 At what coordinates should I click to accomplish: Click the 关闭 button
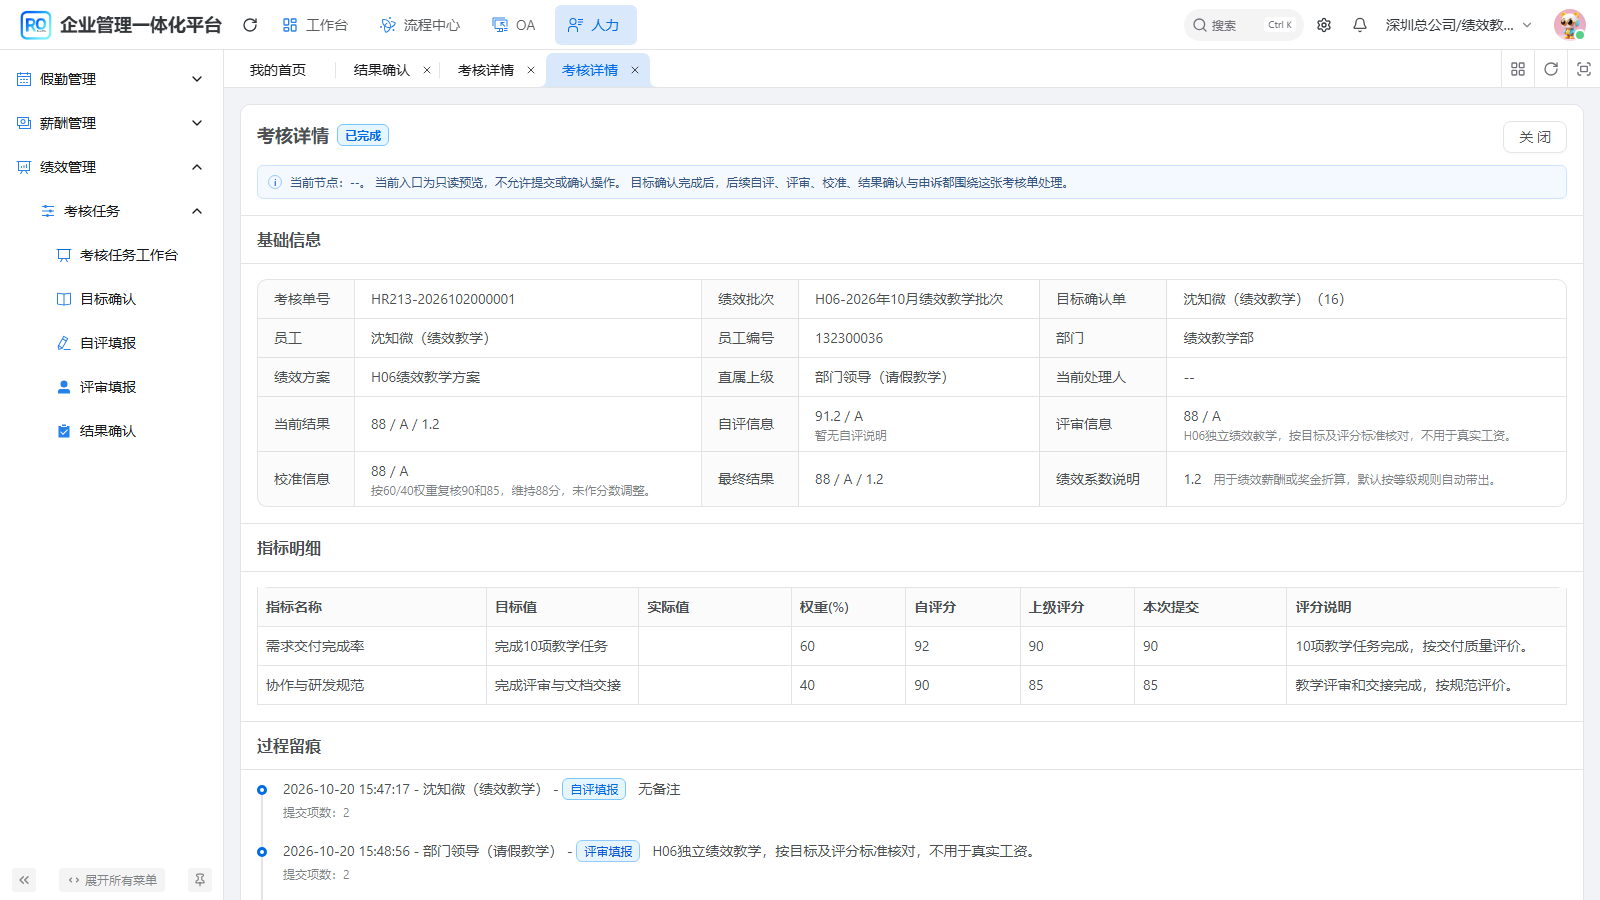(x=1534, y=137)
